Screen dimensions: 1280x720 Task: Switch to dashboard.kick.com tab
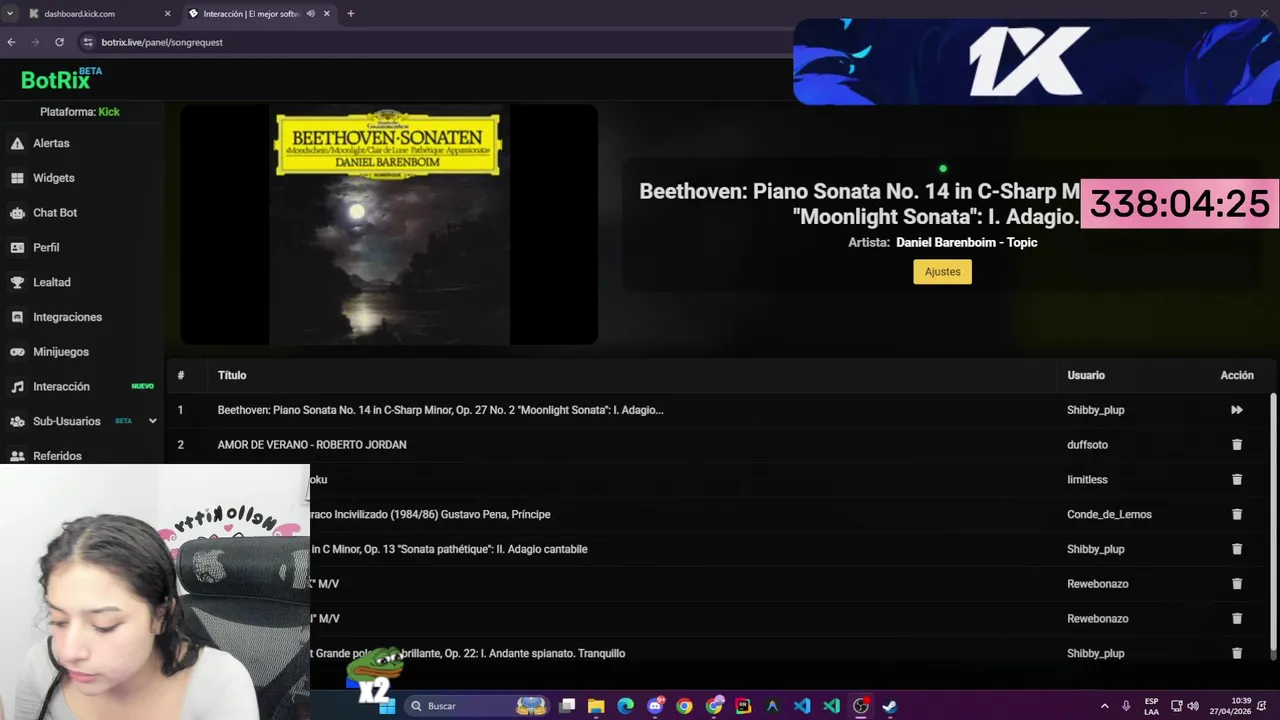point(100,14)
